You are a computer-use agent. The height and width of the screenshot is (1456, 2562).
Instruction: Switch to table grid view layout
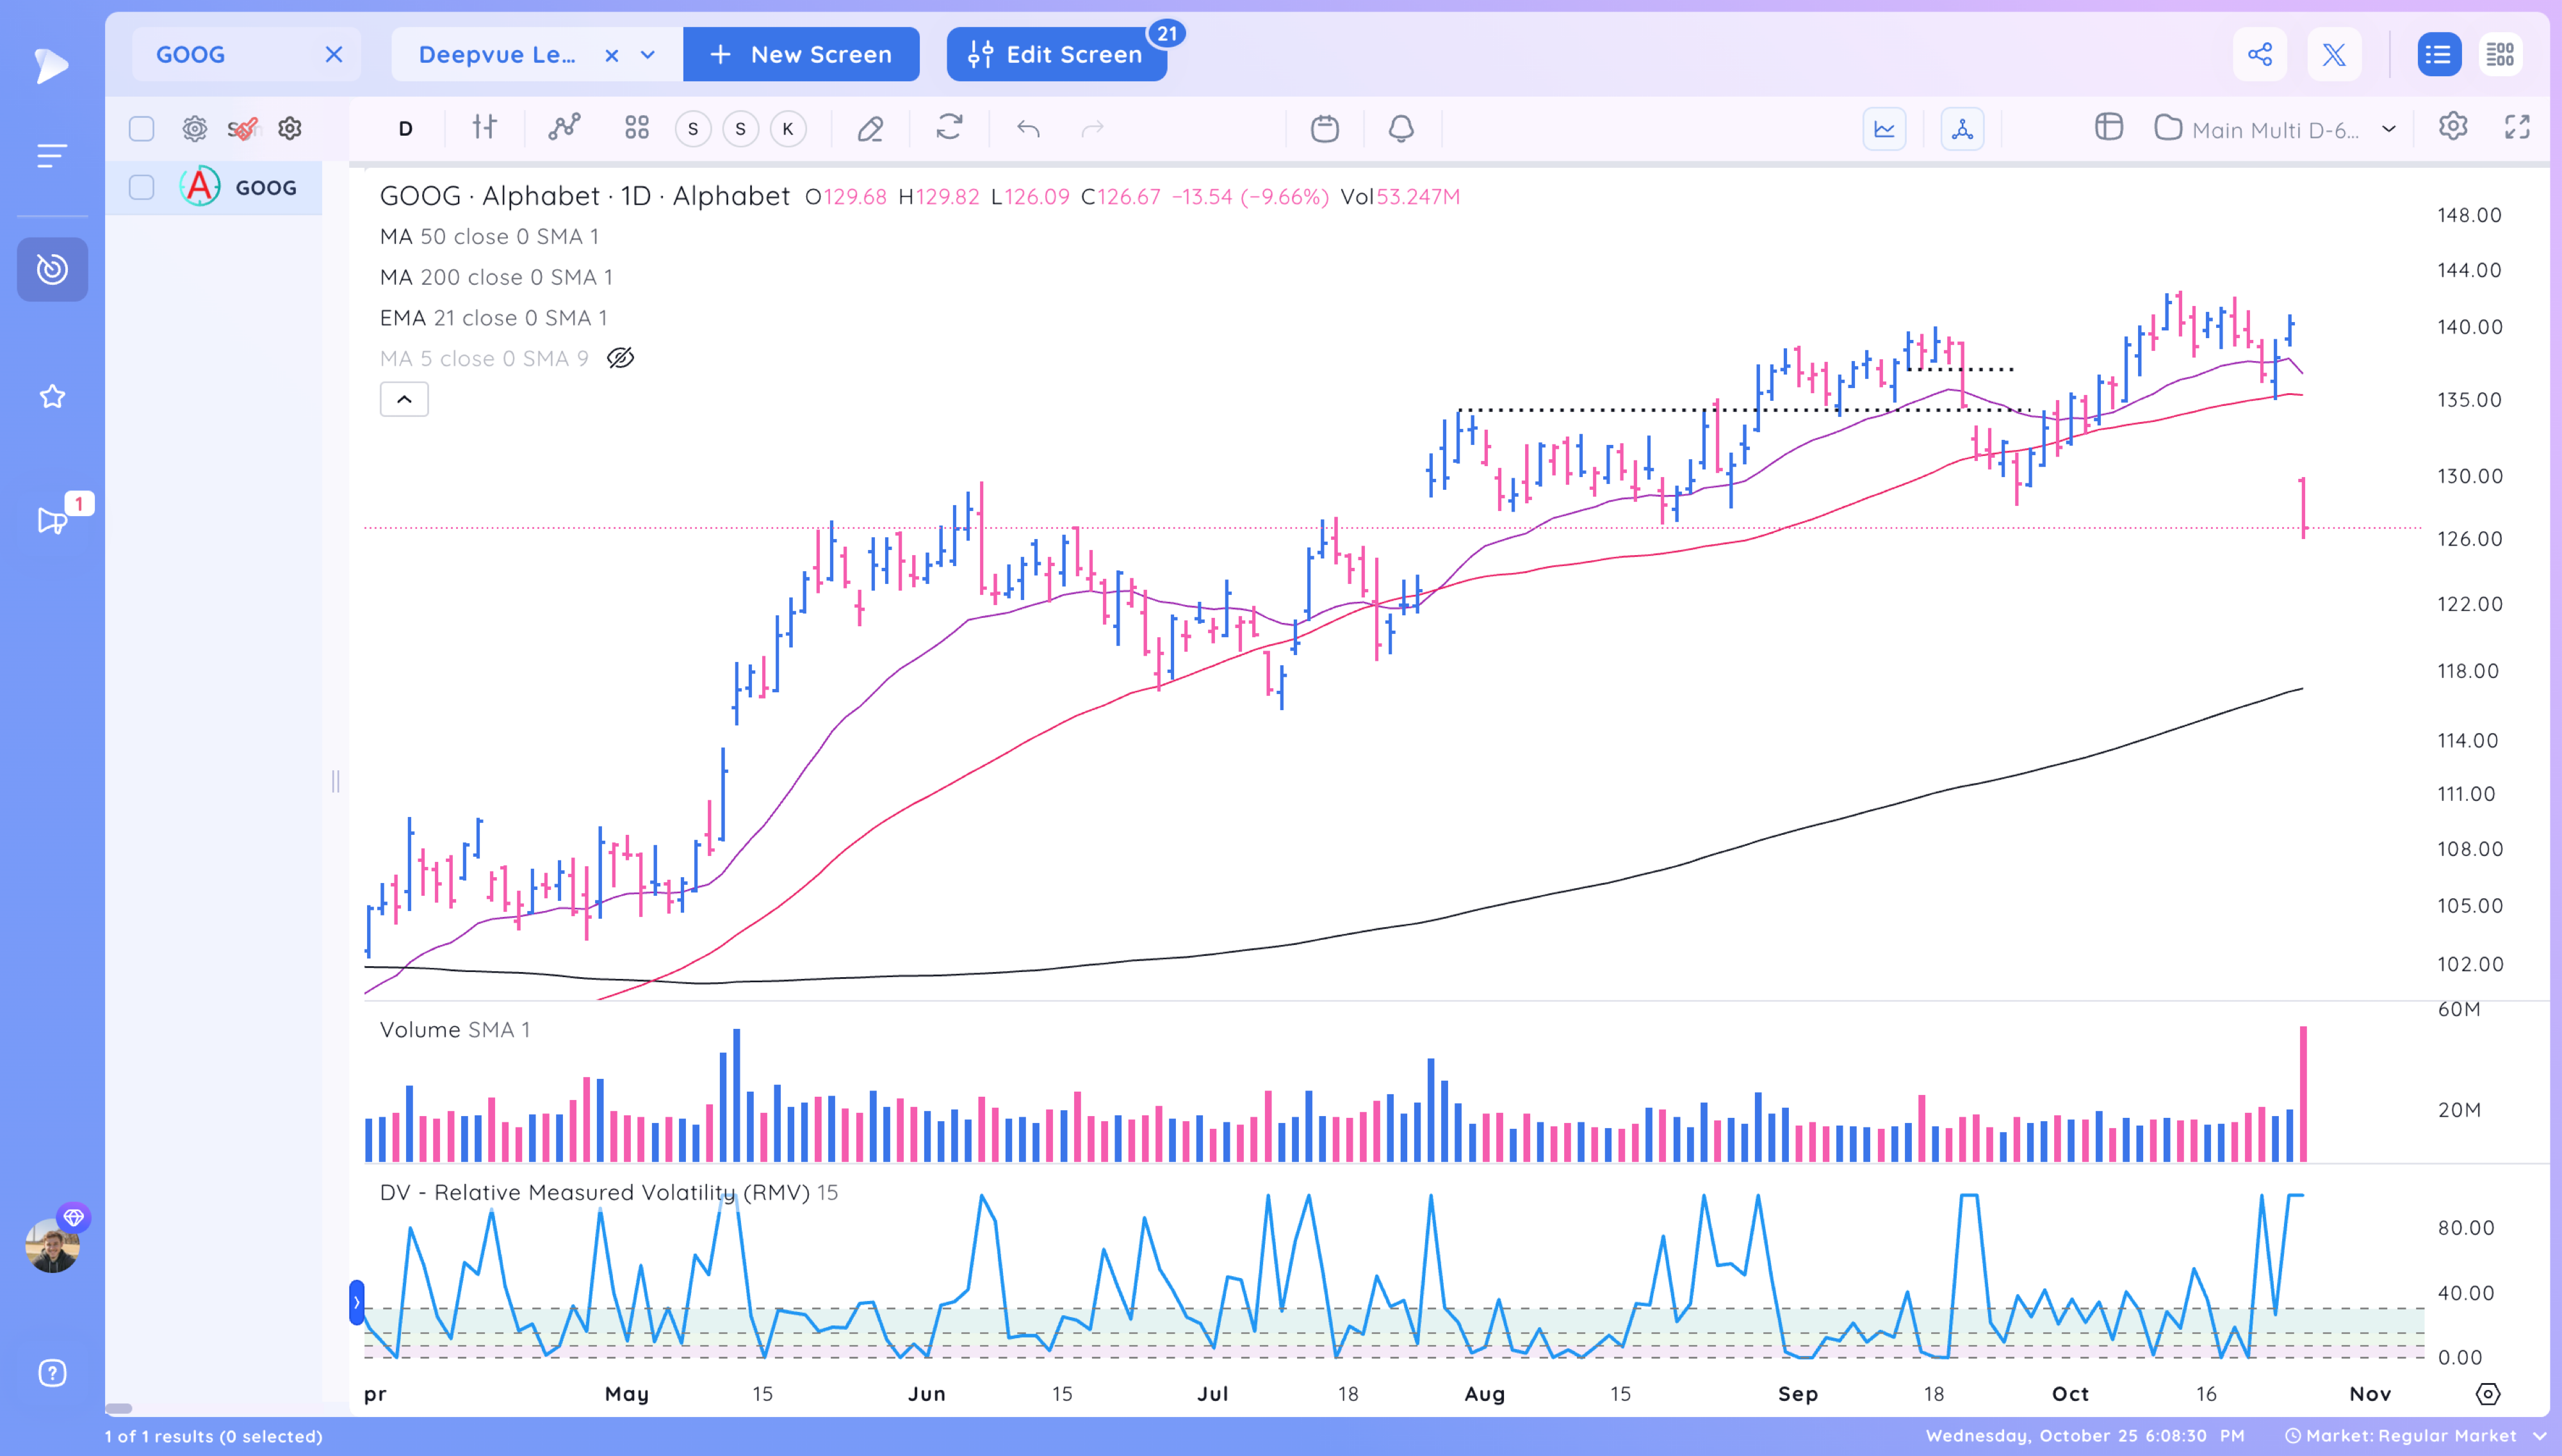coord(2500,54)
